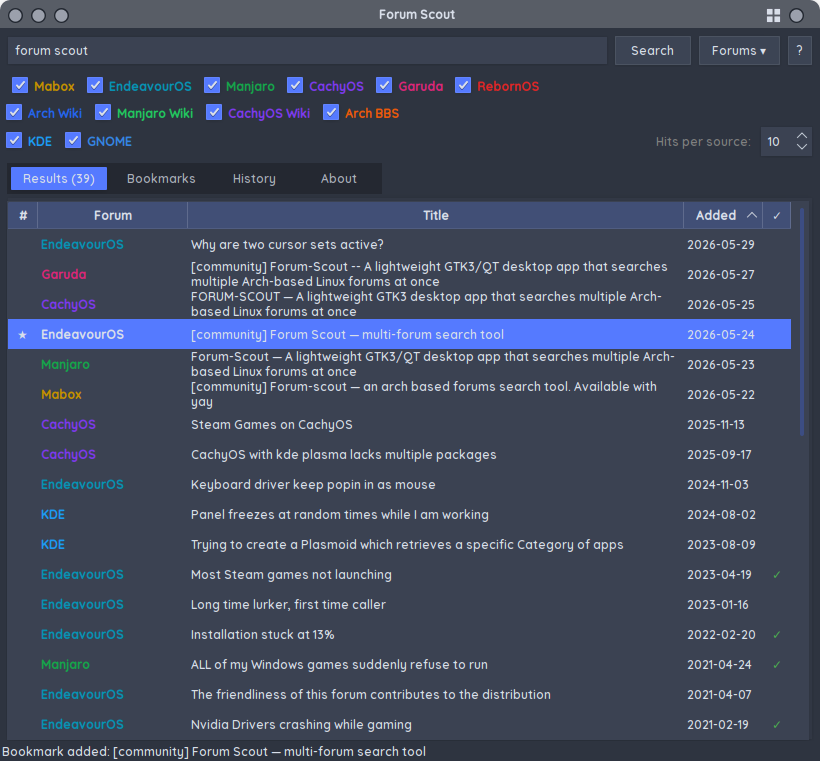This screenshot has height=761, width=820.
Task: Click the highlighted '[community] Forum Scout' row title
Action: point(347,335)
